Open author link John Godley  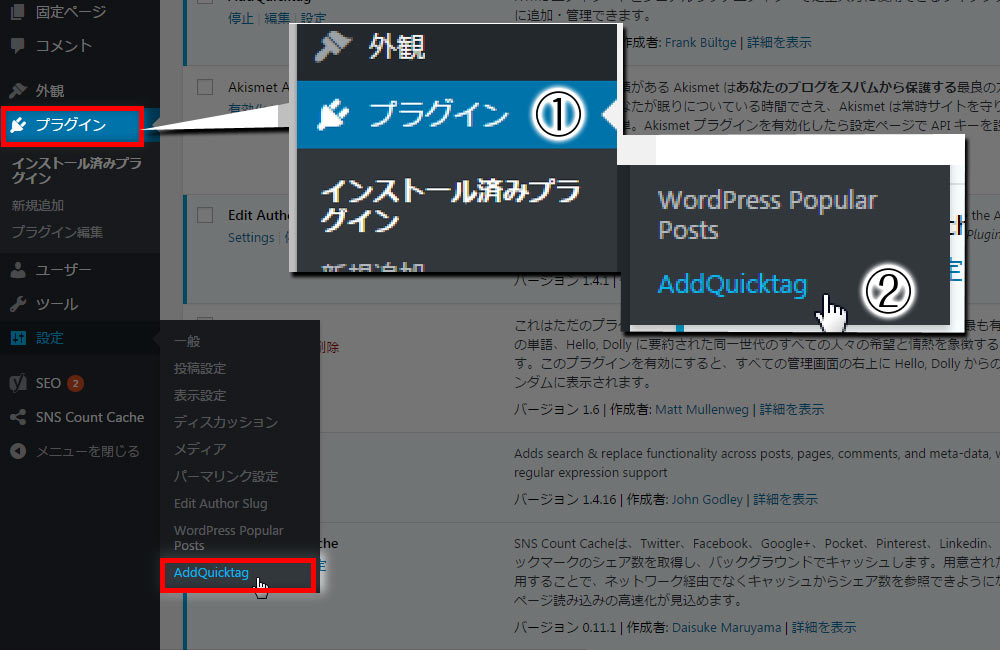coord(707,499)
